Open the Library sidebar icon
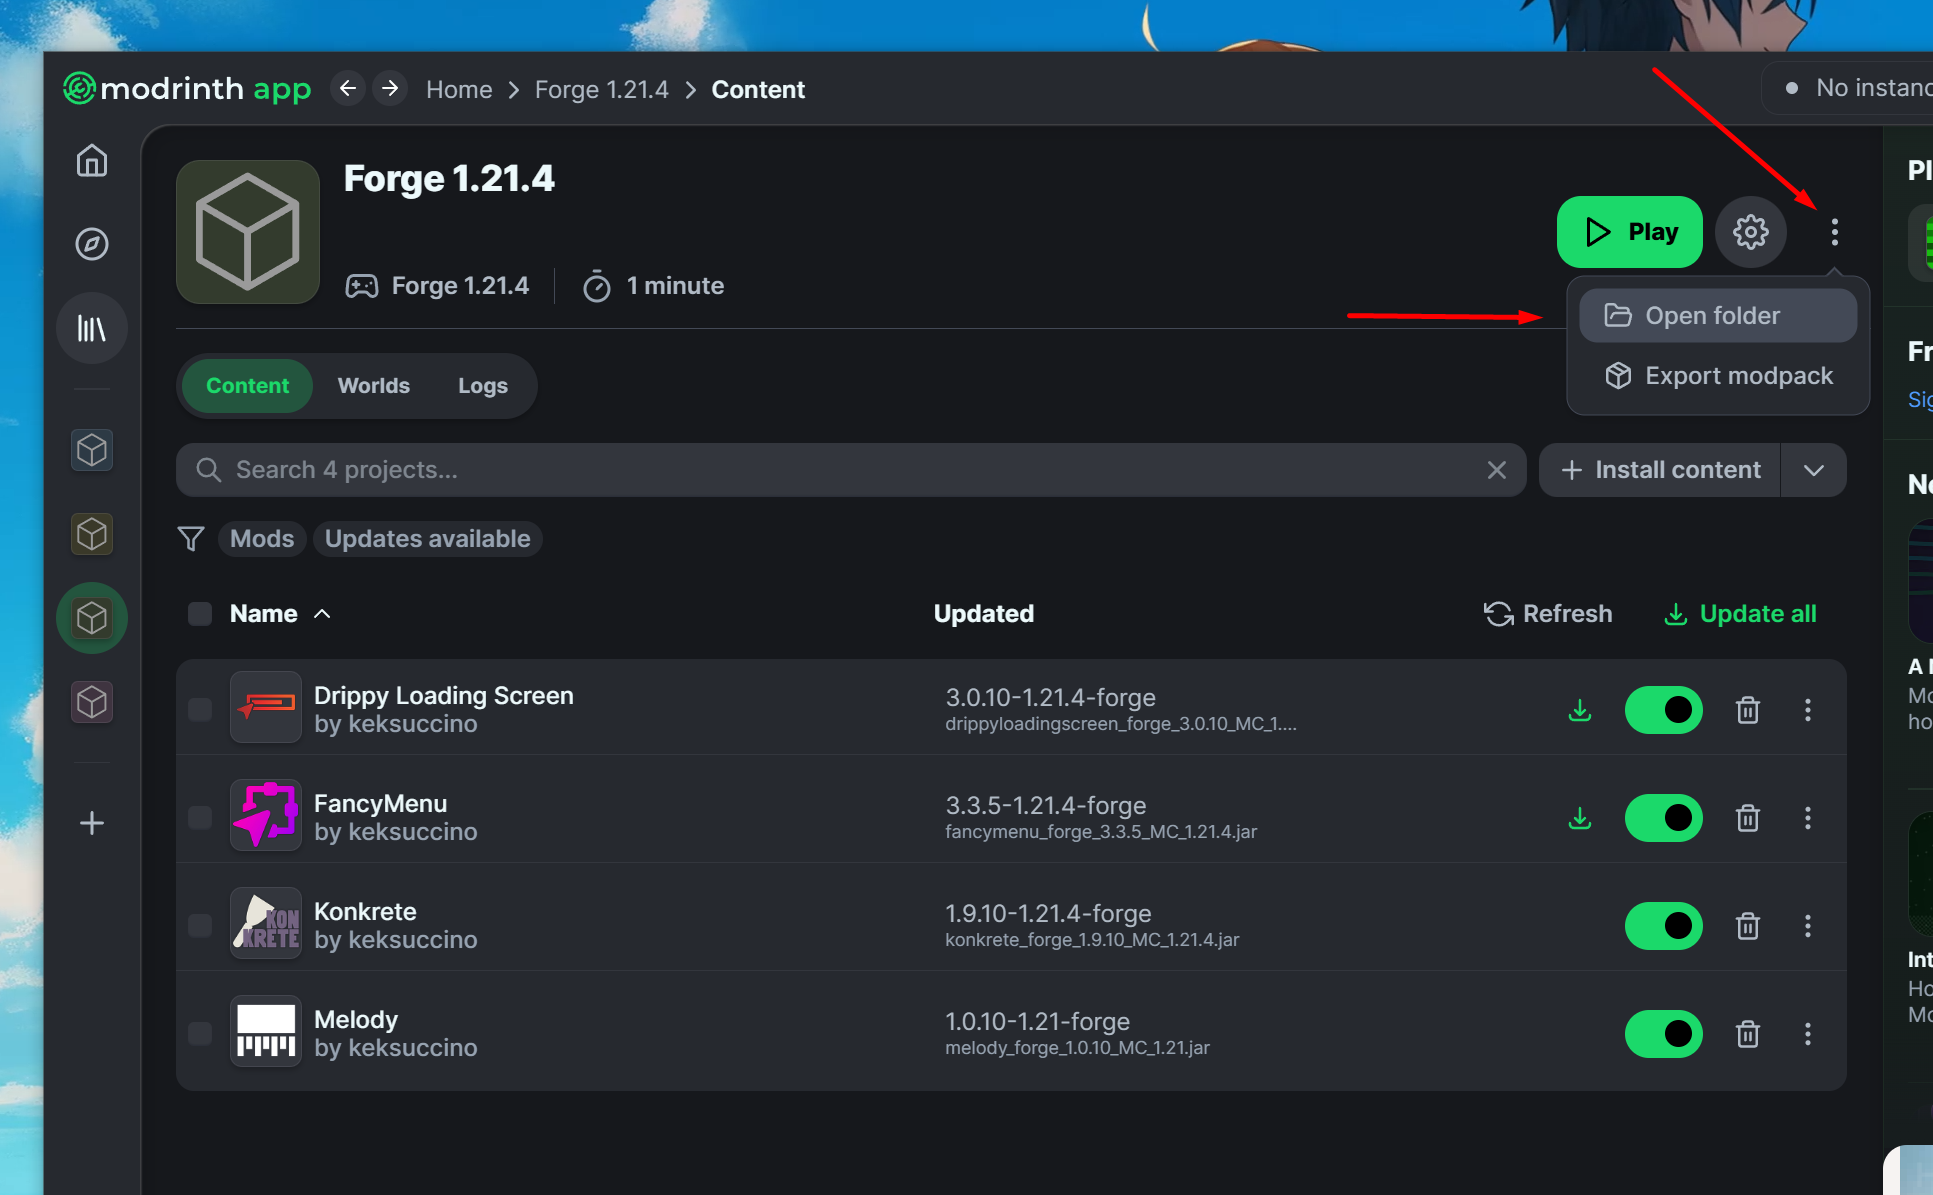This screenshot has height=1195, width=1933. (92, 328)
